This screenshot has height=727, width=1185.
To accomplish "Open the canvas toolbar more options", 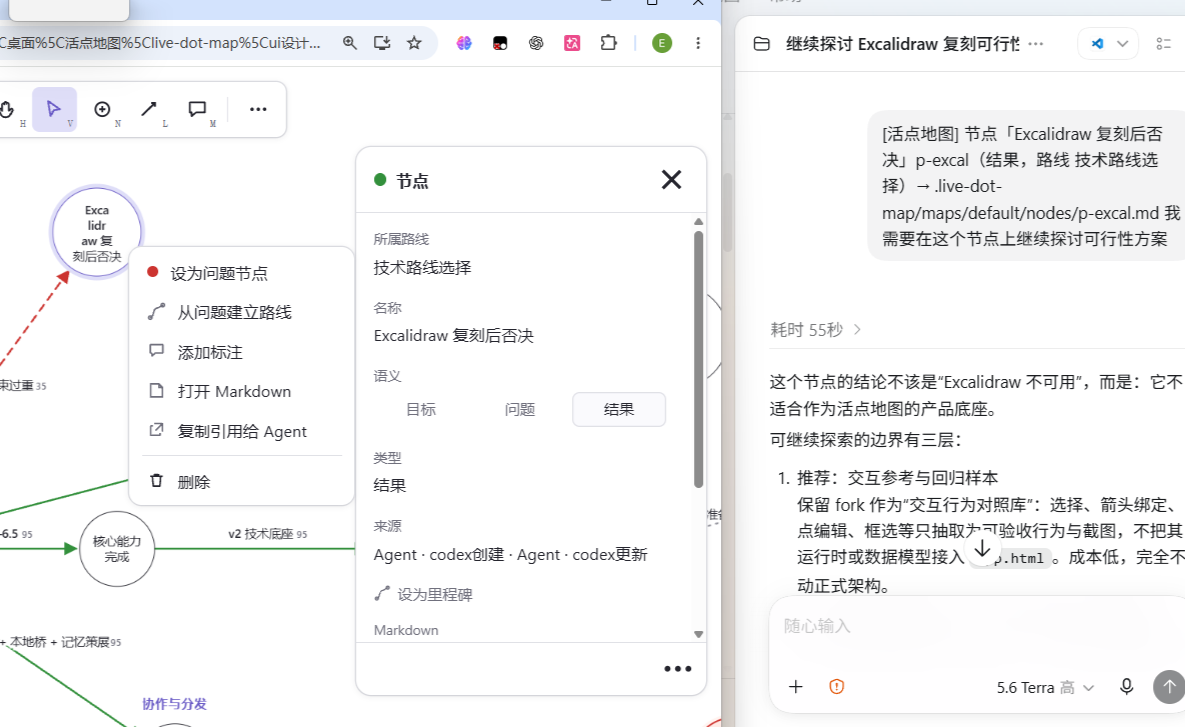I will click(258, 110).
